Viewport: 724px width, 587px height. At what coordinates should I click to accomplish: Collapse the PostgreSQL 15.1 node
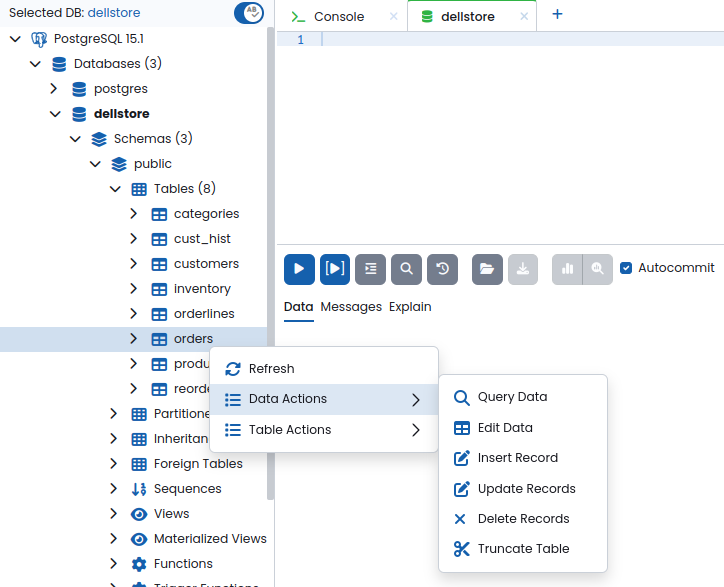[x=15, y=39]
